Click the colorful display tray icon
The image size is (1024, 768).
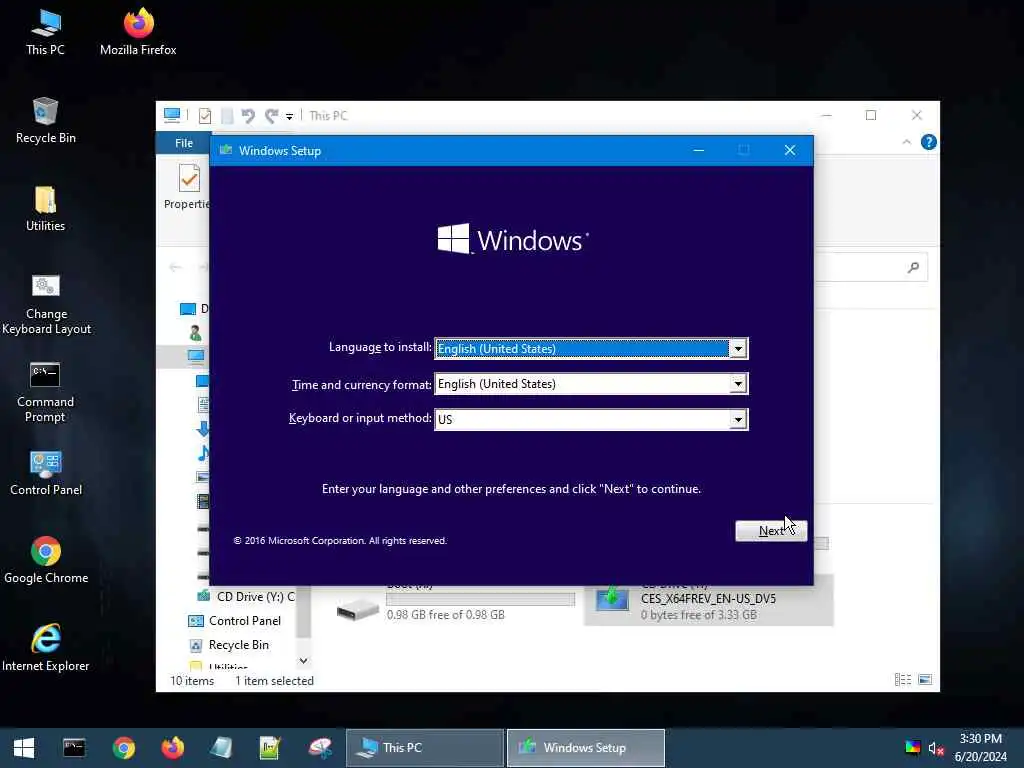click(x=912, y=748)
